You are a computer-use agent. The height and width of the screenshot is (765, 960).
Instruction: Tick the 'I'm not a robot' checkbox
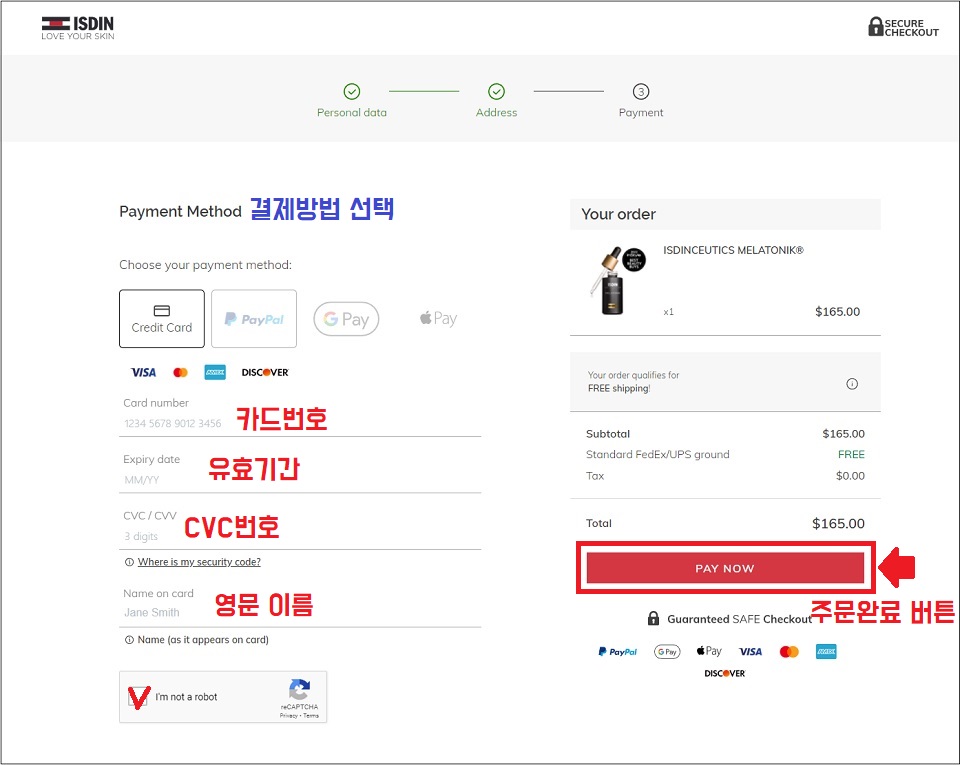point(138,697)
